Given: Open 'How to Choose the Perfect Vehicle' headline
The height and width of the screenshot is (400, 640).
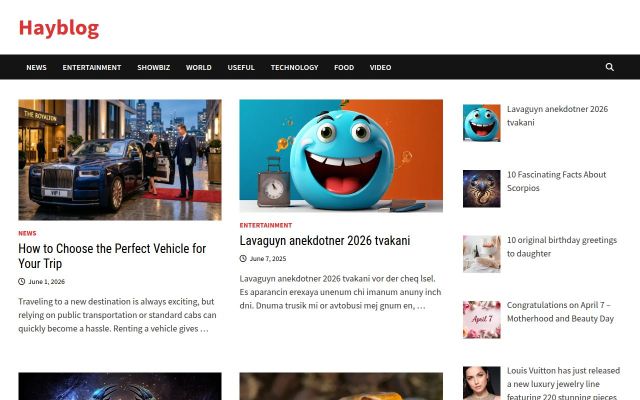Looking at the screenshot, I should (112, 256).
